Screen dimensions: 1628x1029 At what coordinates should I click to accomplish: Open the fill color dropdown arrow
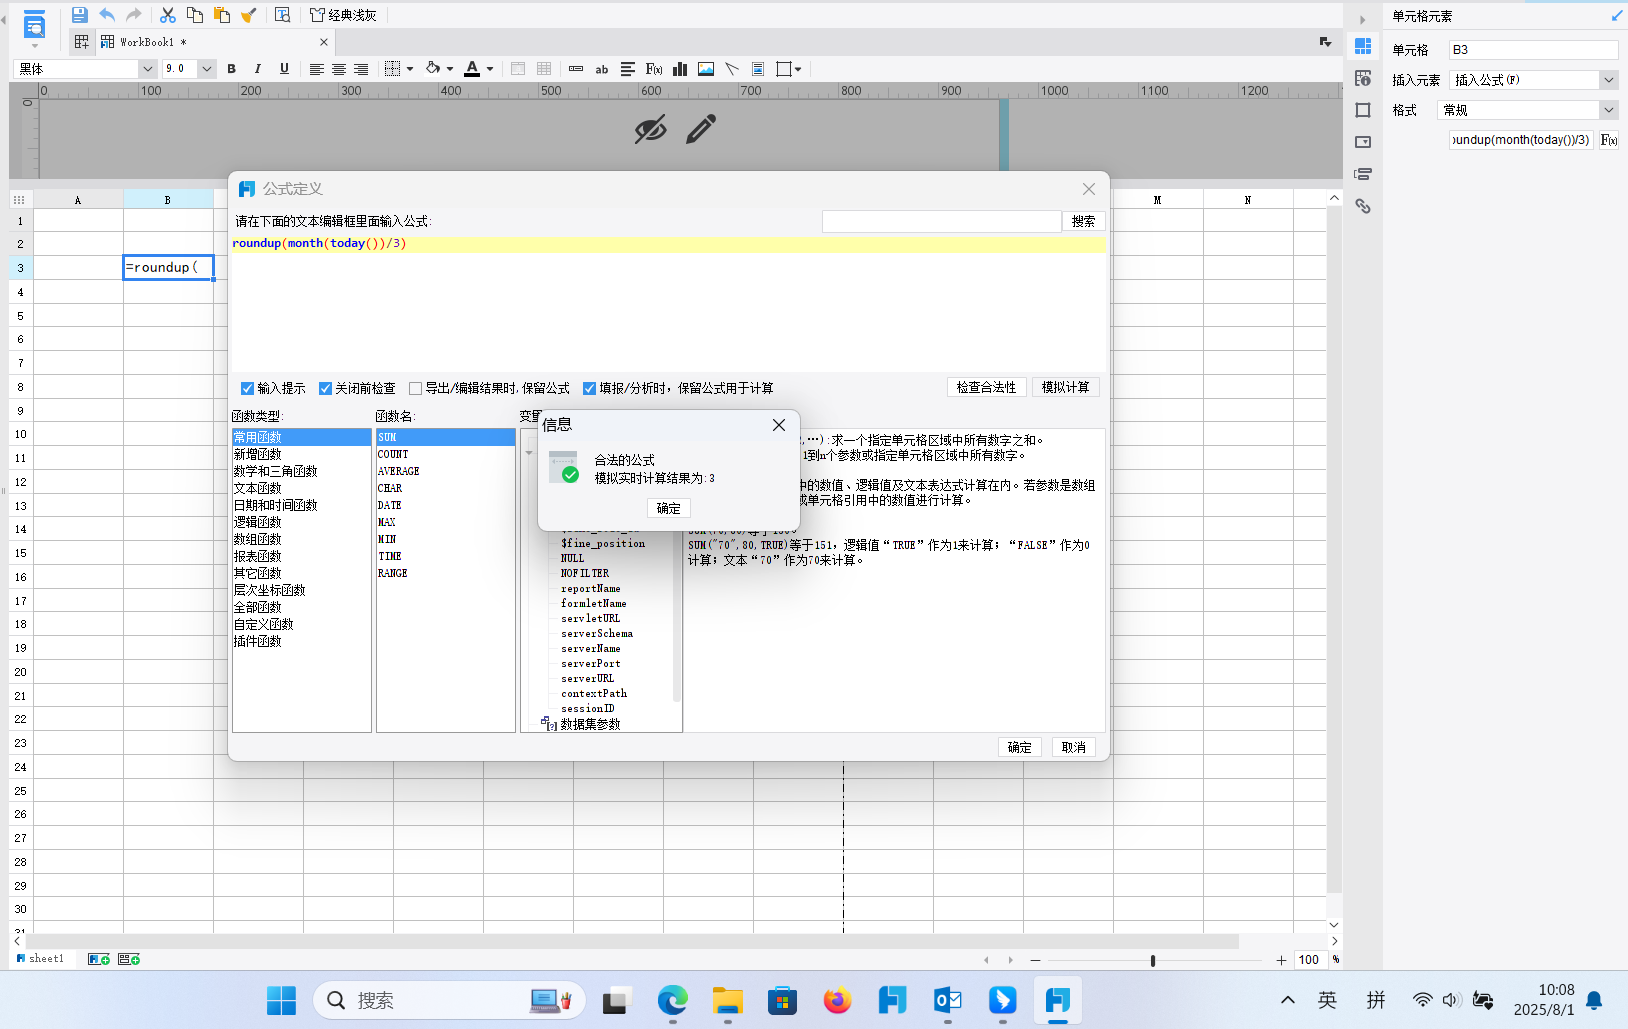coord(450,69)
